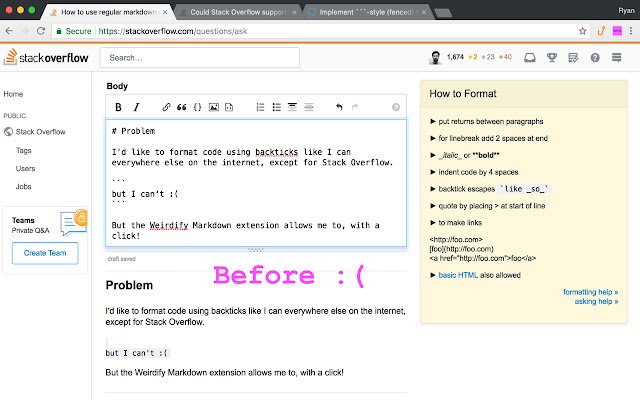Format as code with the braces icon
This screenshot has height=400, width=640.
[x=198, y=107]
